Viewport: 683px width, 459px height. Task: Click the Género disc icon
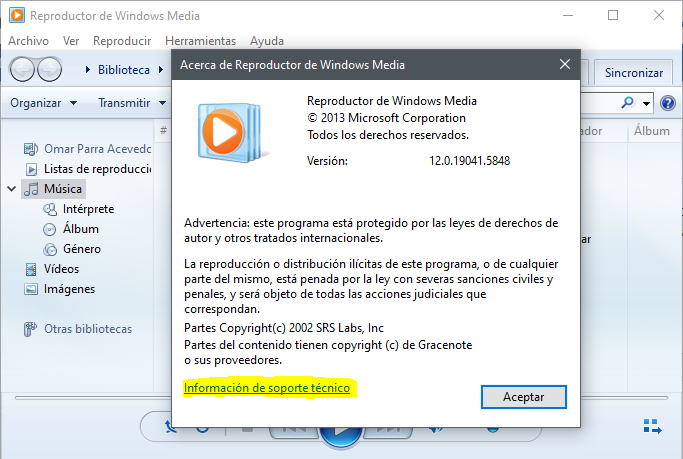[x=50, y=250]
